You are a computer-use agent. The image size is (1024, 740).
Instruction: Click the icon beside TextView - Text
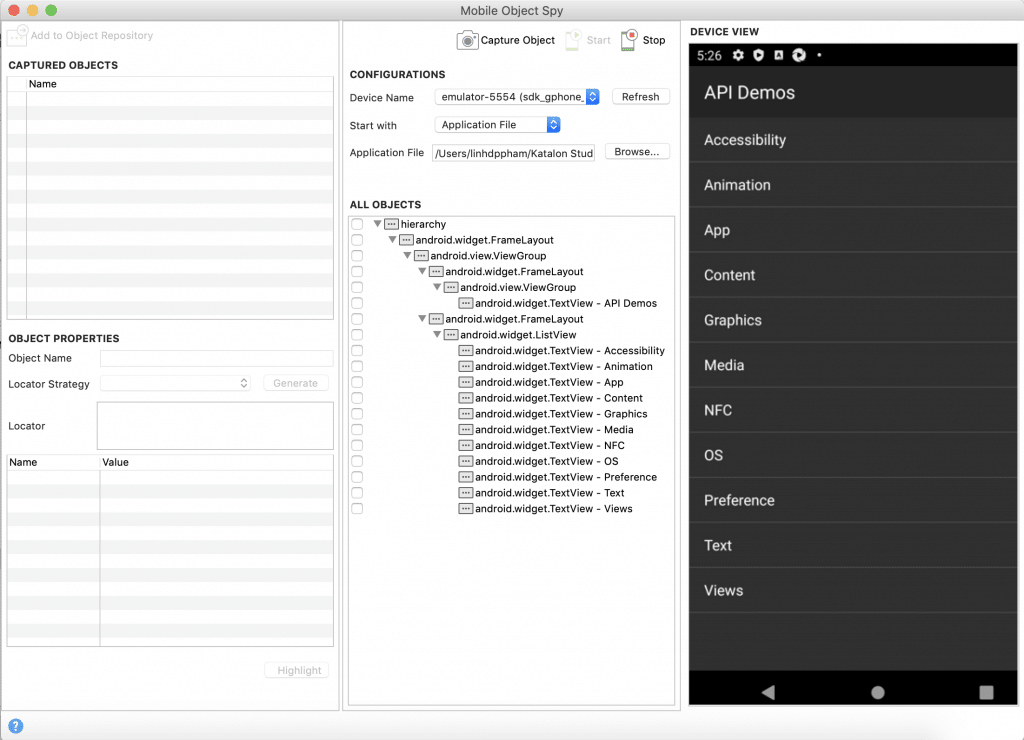click(466, 493)
